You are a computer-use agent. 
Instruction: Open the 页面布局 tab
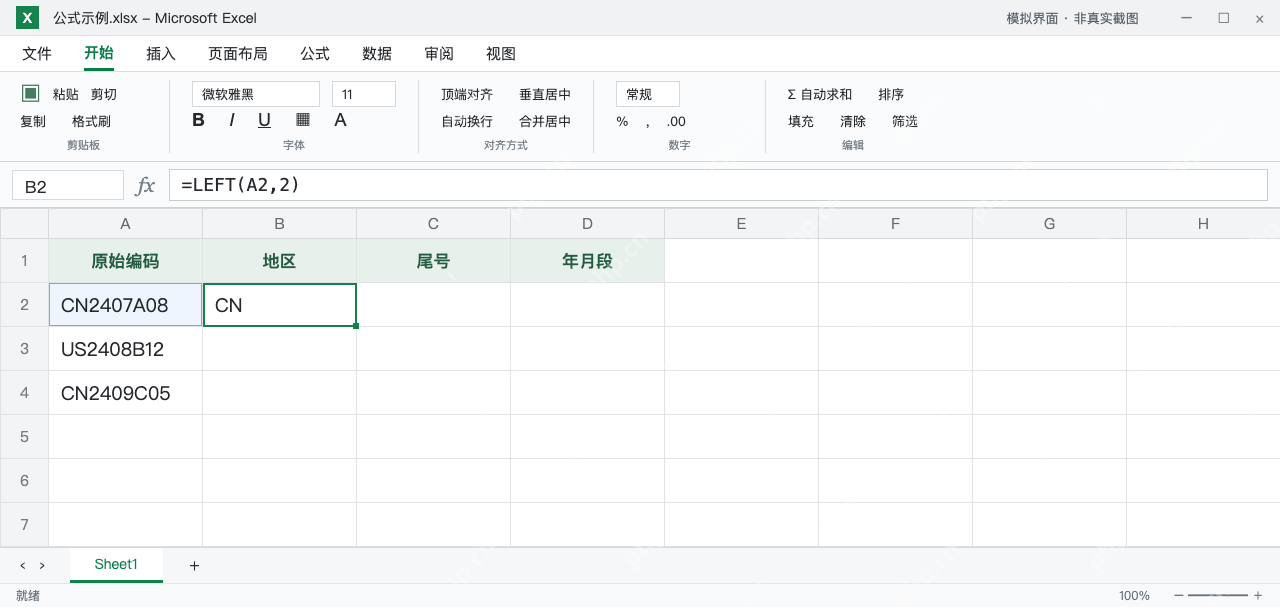(238, 54)
